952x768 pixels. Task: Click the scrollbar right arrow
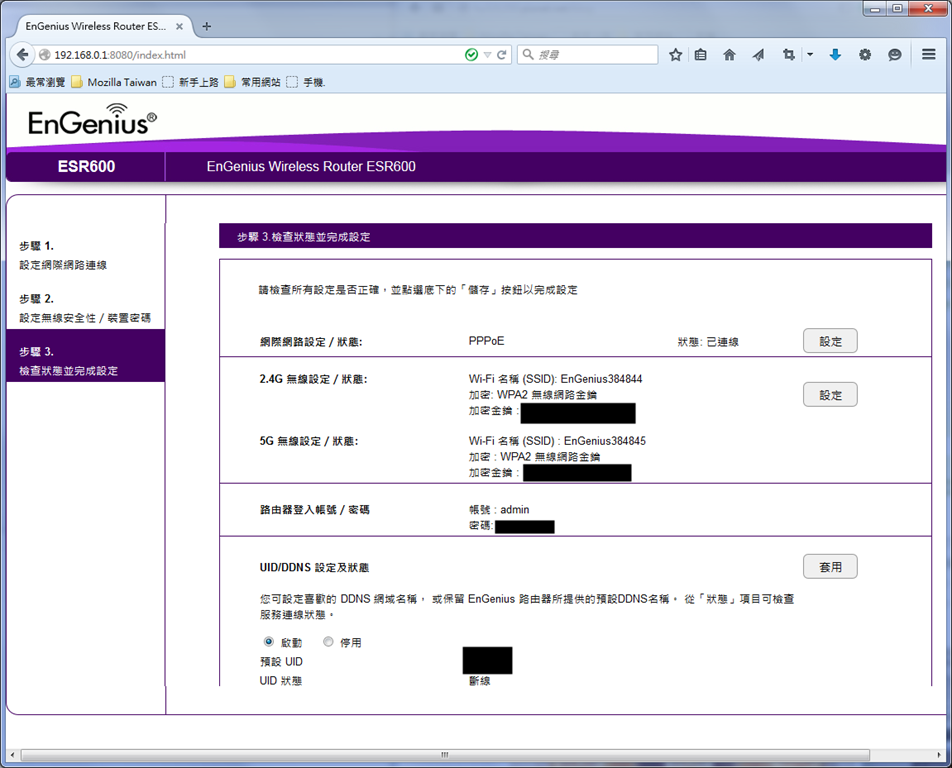(939, 755)
